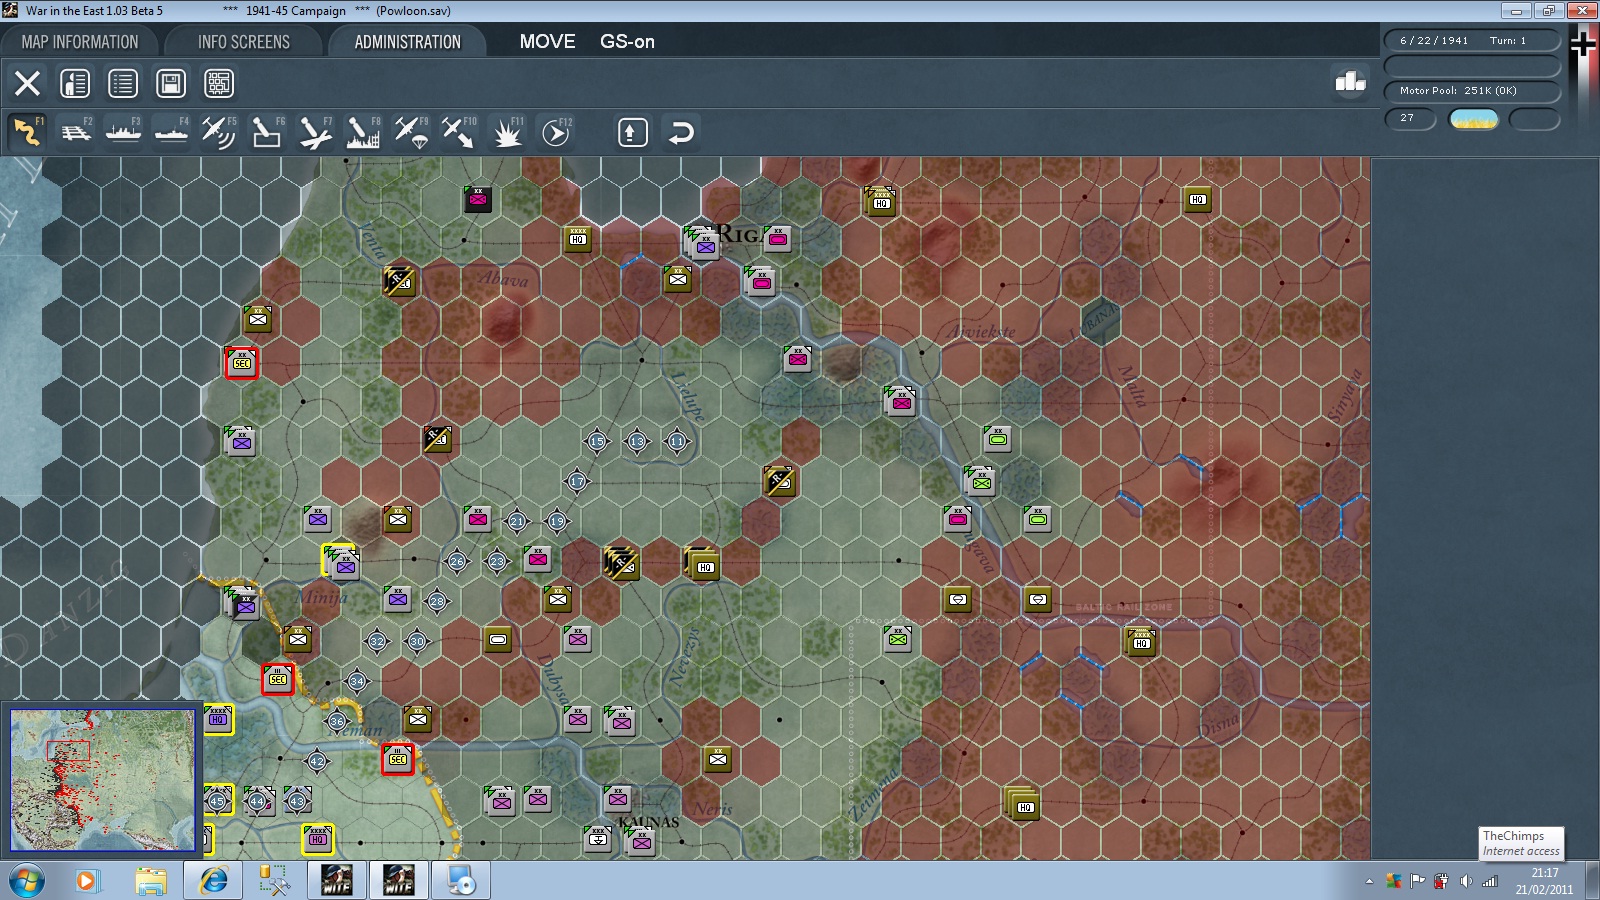Viewport: 1600px width, 900px height.
Task: Select the F10 air transfer icon
Action: coord(459,132)
